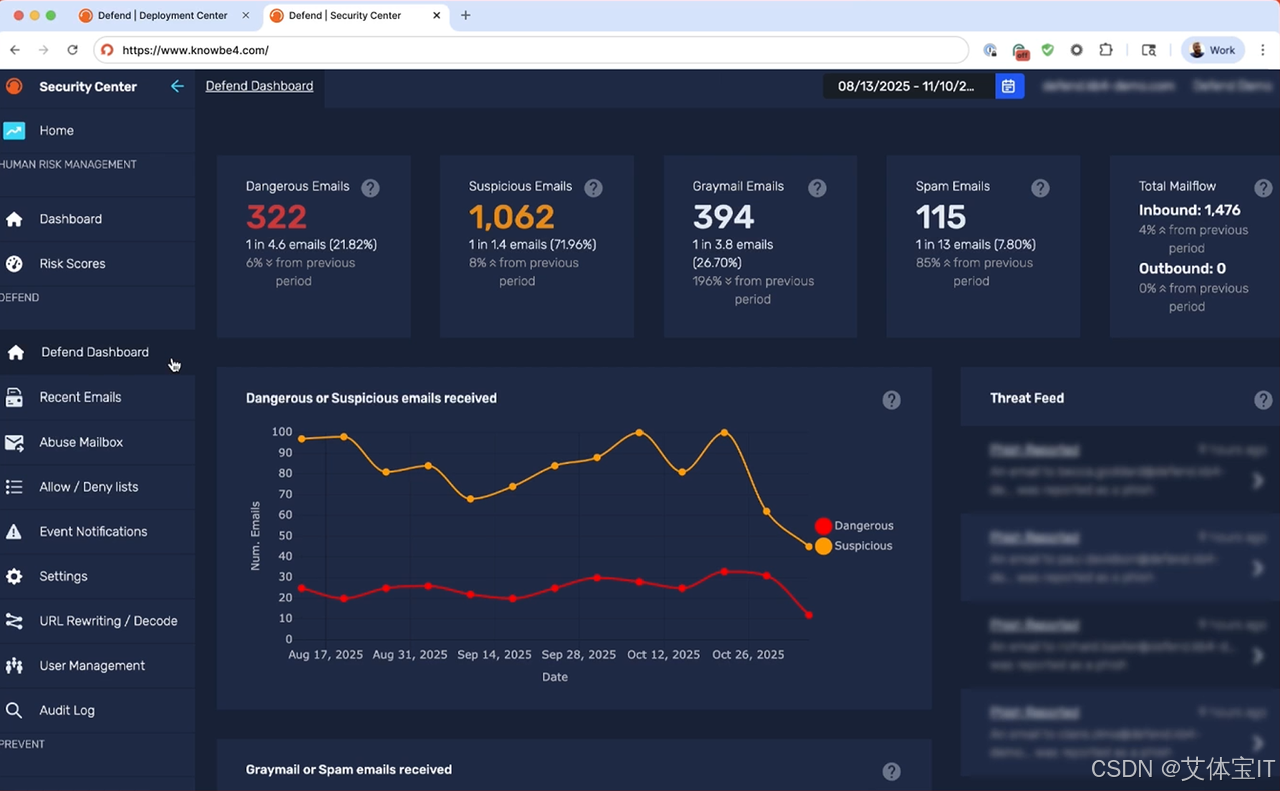
Task: Toggle the Dangerous series red legend dot
Action: [x=823, y=526]
